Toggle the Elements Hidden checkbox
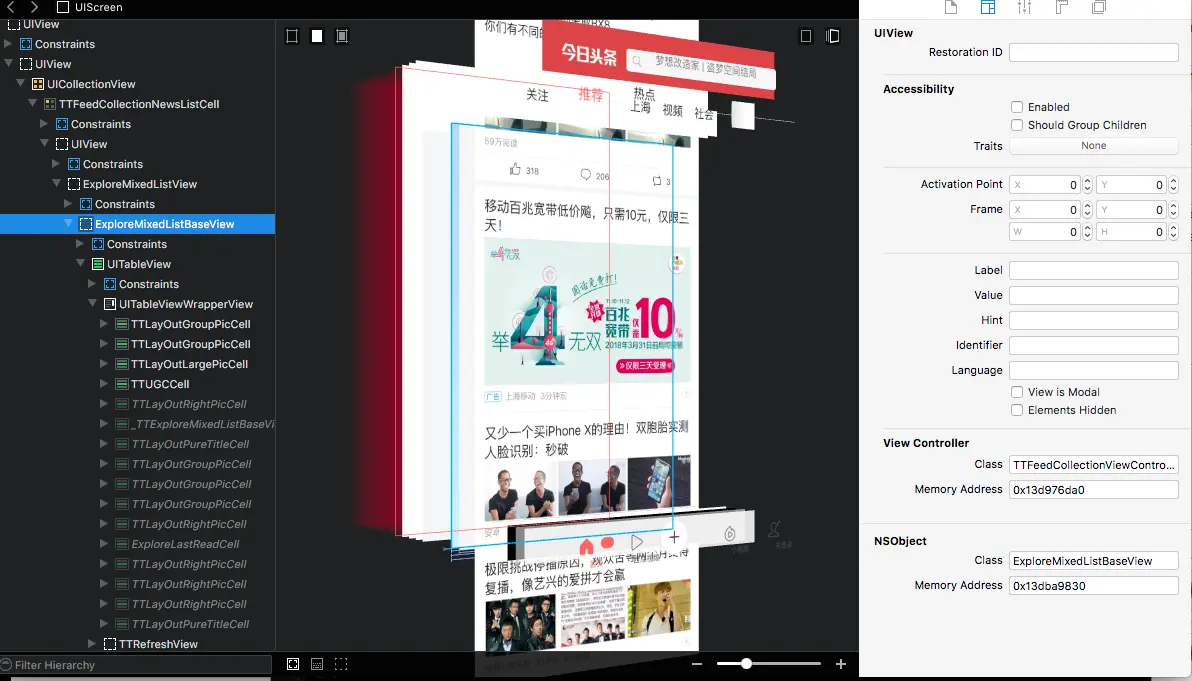Viewport: 1192px width, 681px height. (x=1016, y=410)
